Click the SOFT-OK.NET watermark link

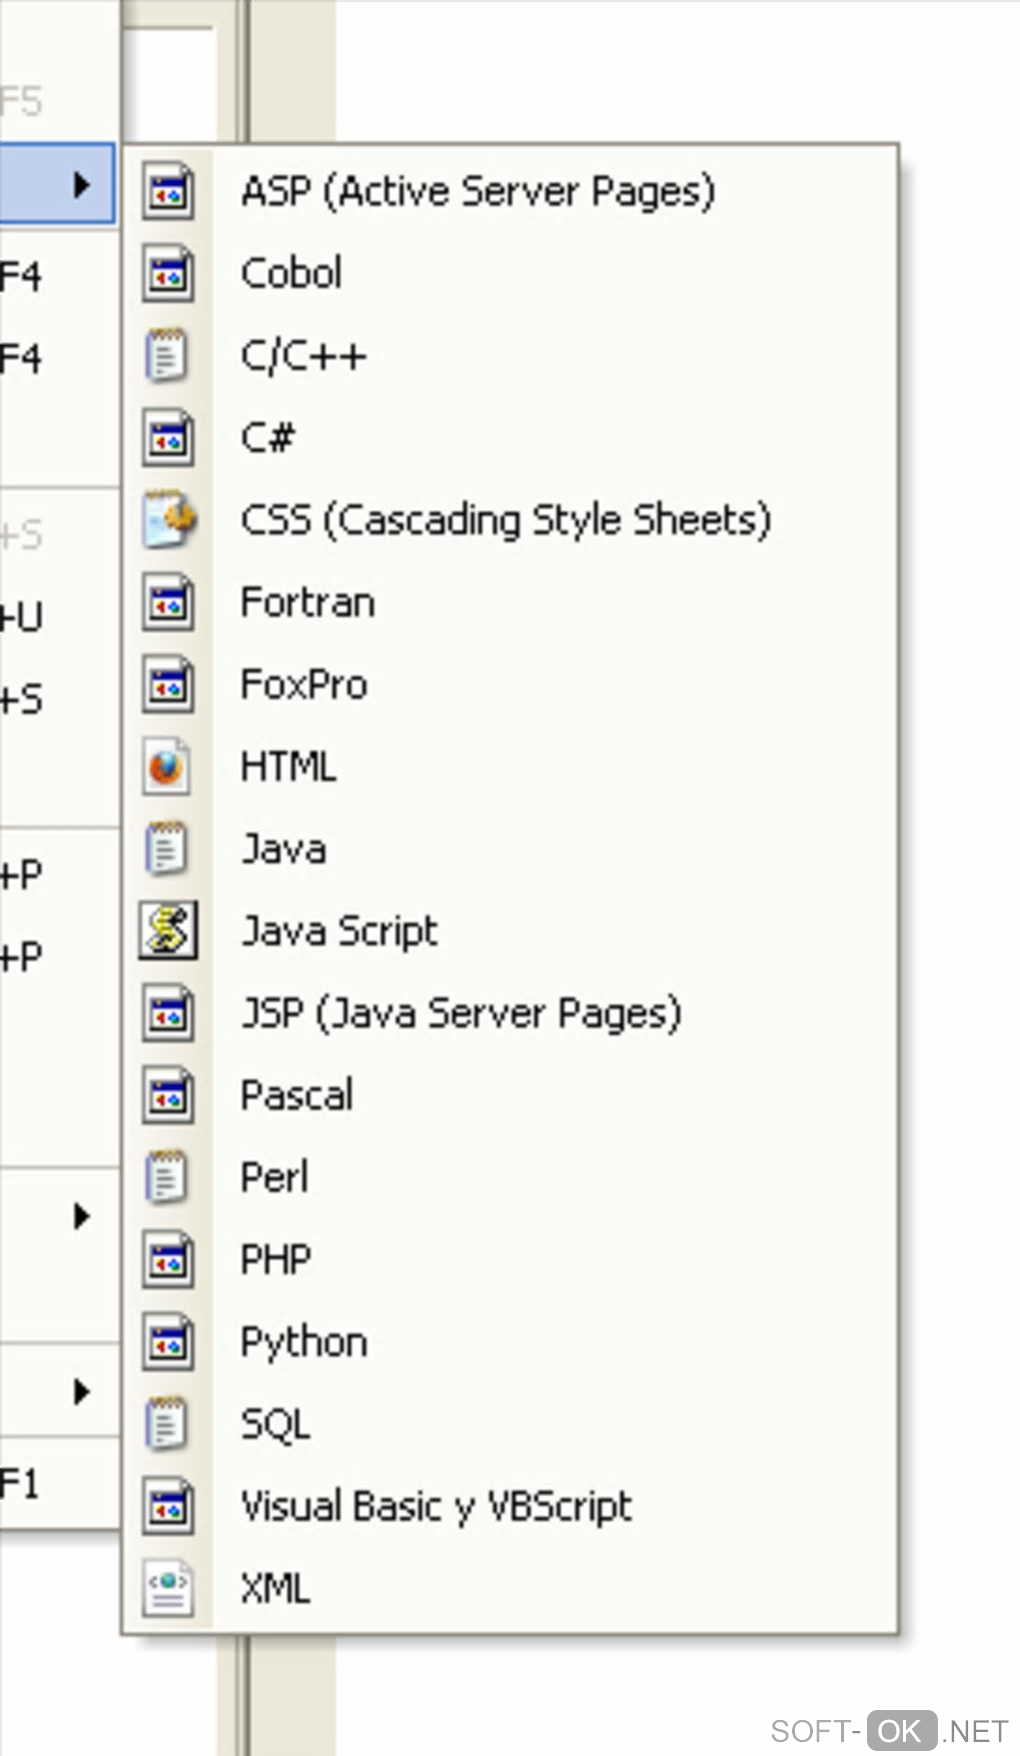889,1731
